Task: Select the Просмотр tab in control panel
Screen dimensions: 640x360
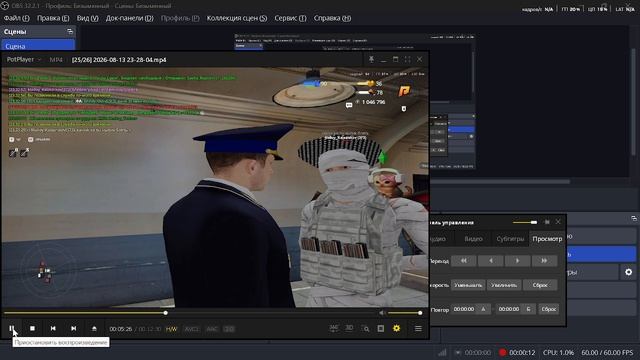Action: pos(547,239)
